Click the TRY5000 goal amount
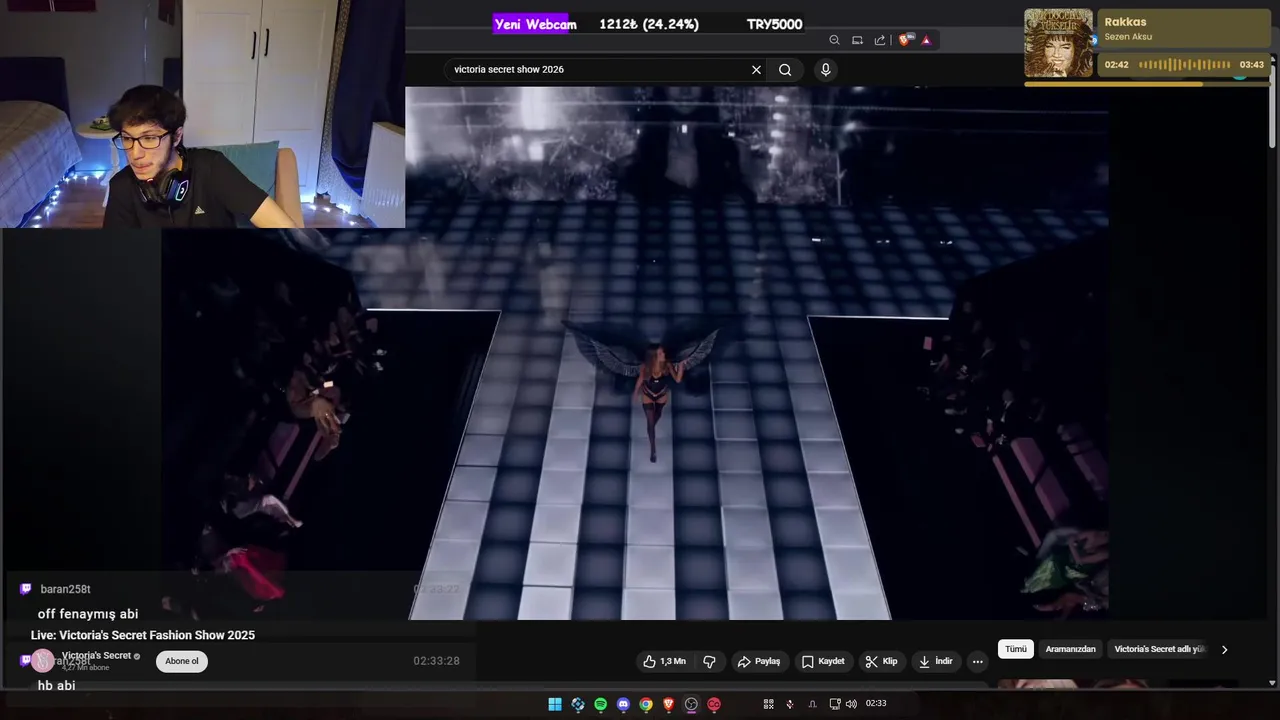The width and height of the screenshot is (1280, 720). [774, 24]
